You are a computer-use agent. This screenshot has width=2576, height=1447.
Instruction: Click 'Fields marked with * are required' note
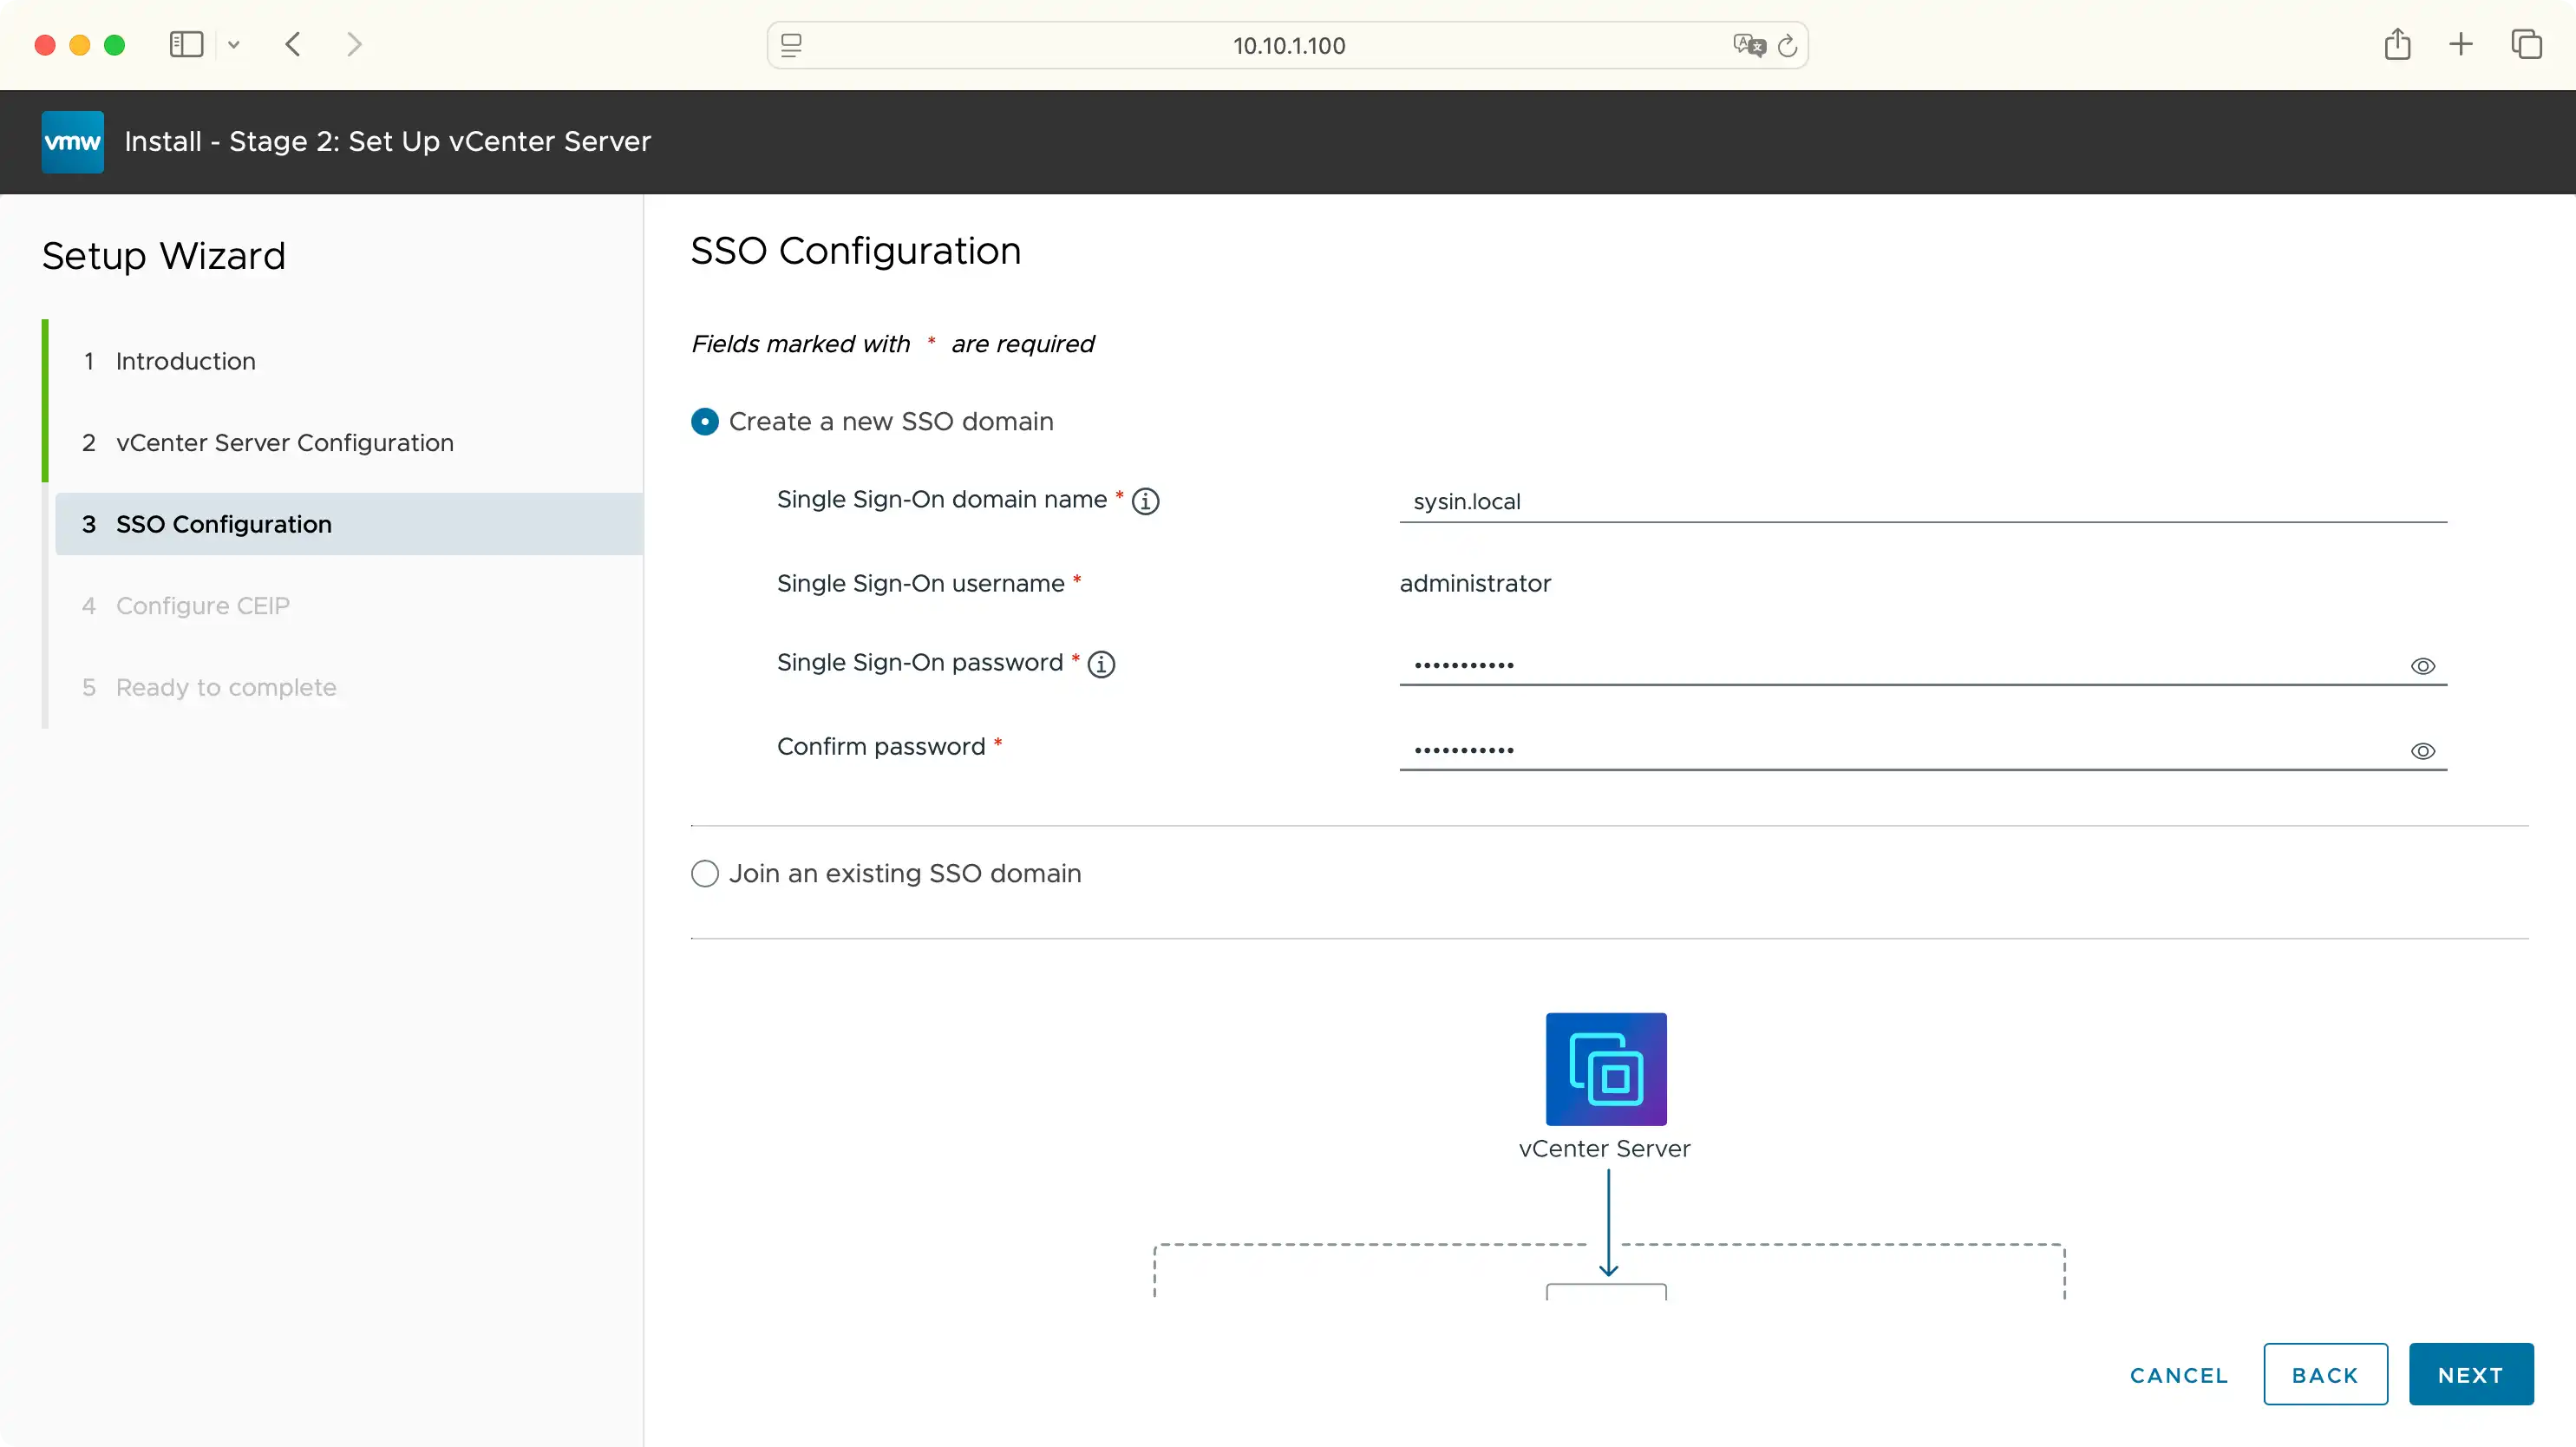892,344
